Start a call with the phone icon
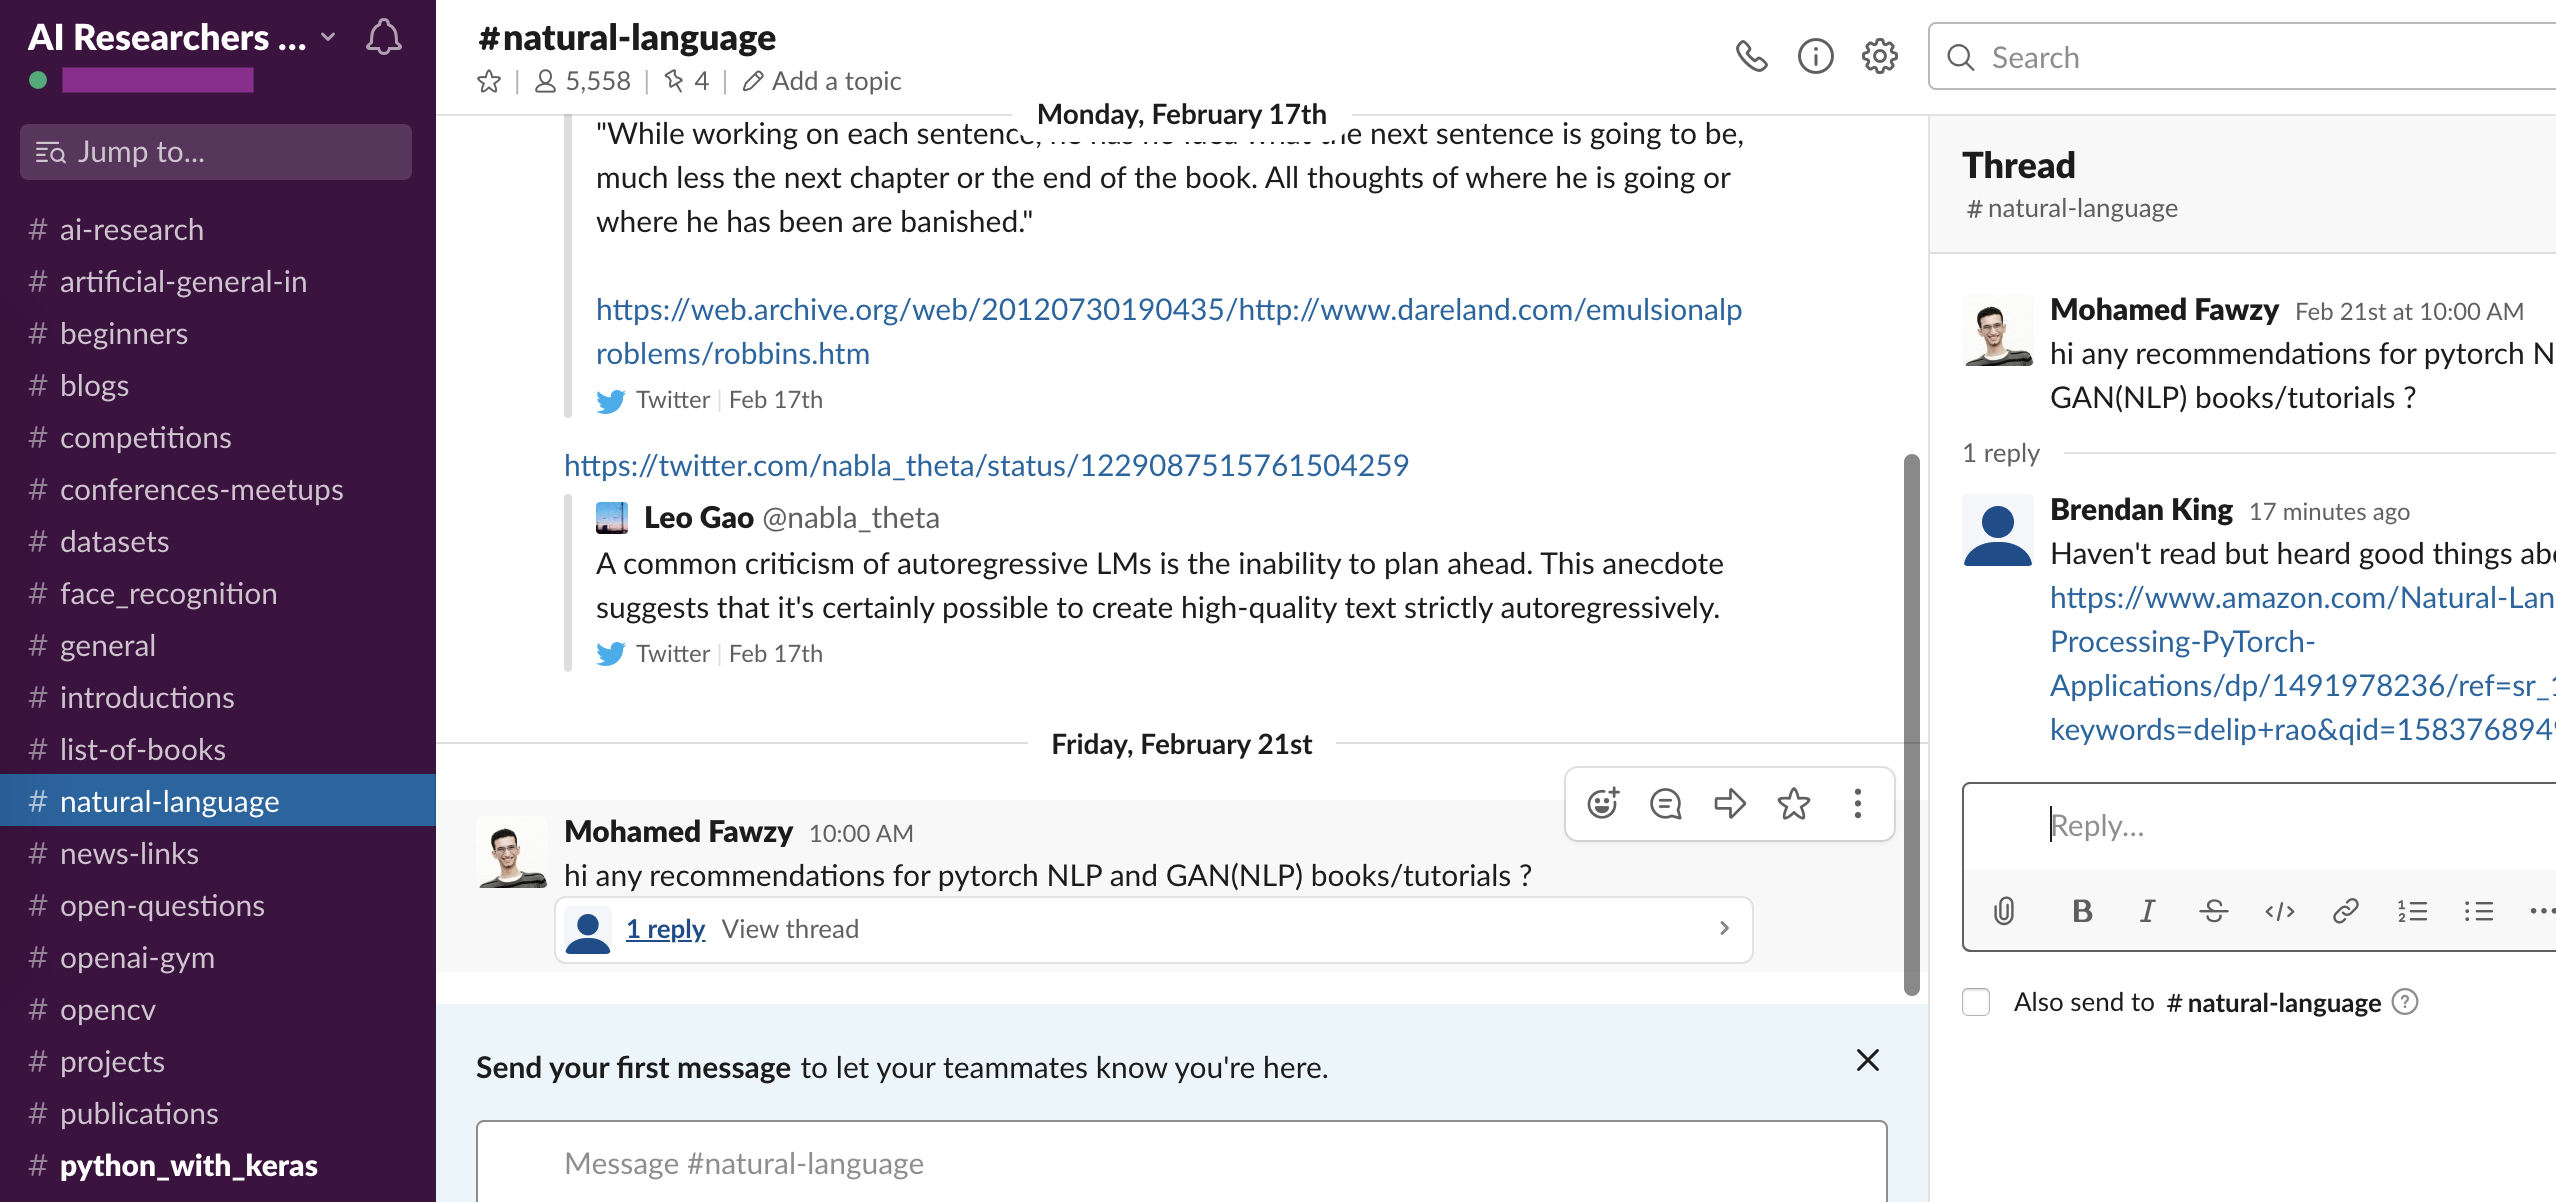The height and width of the screenshot is (1202, 2556). click(x=1751, y=56)
